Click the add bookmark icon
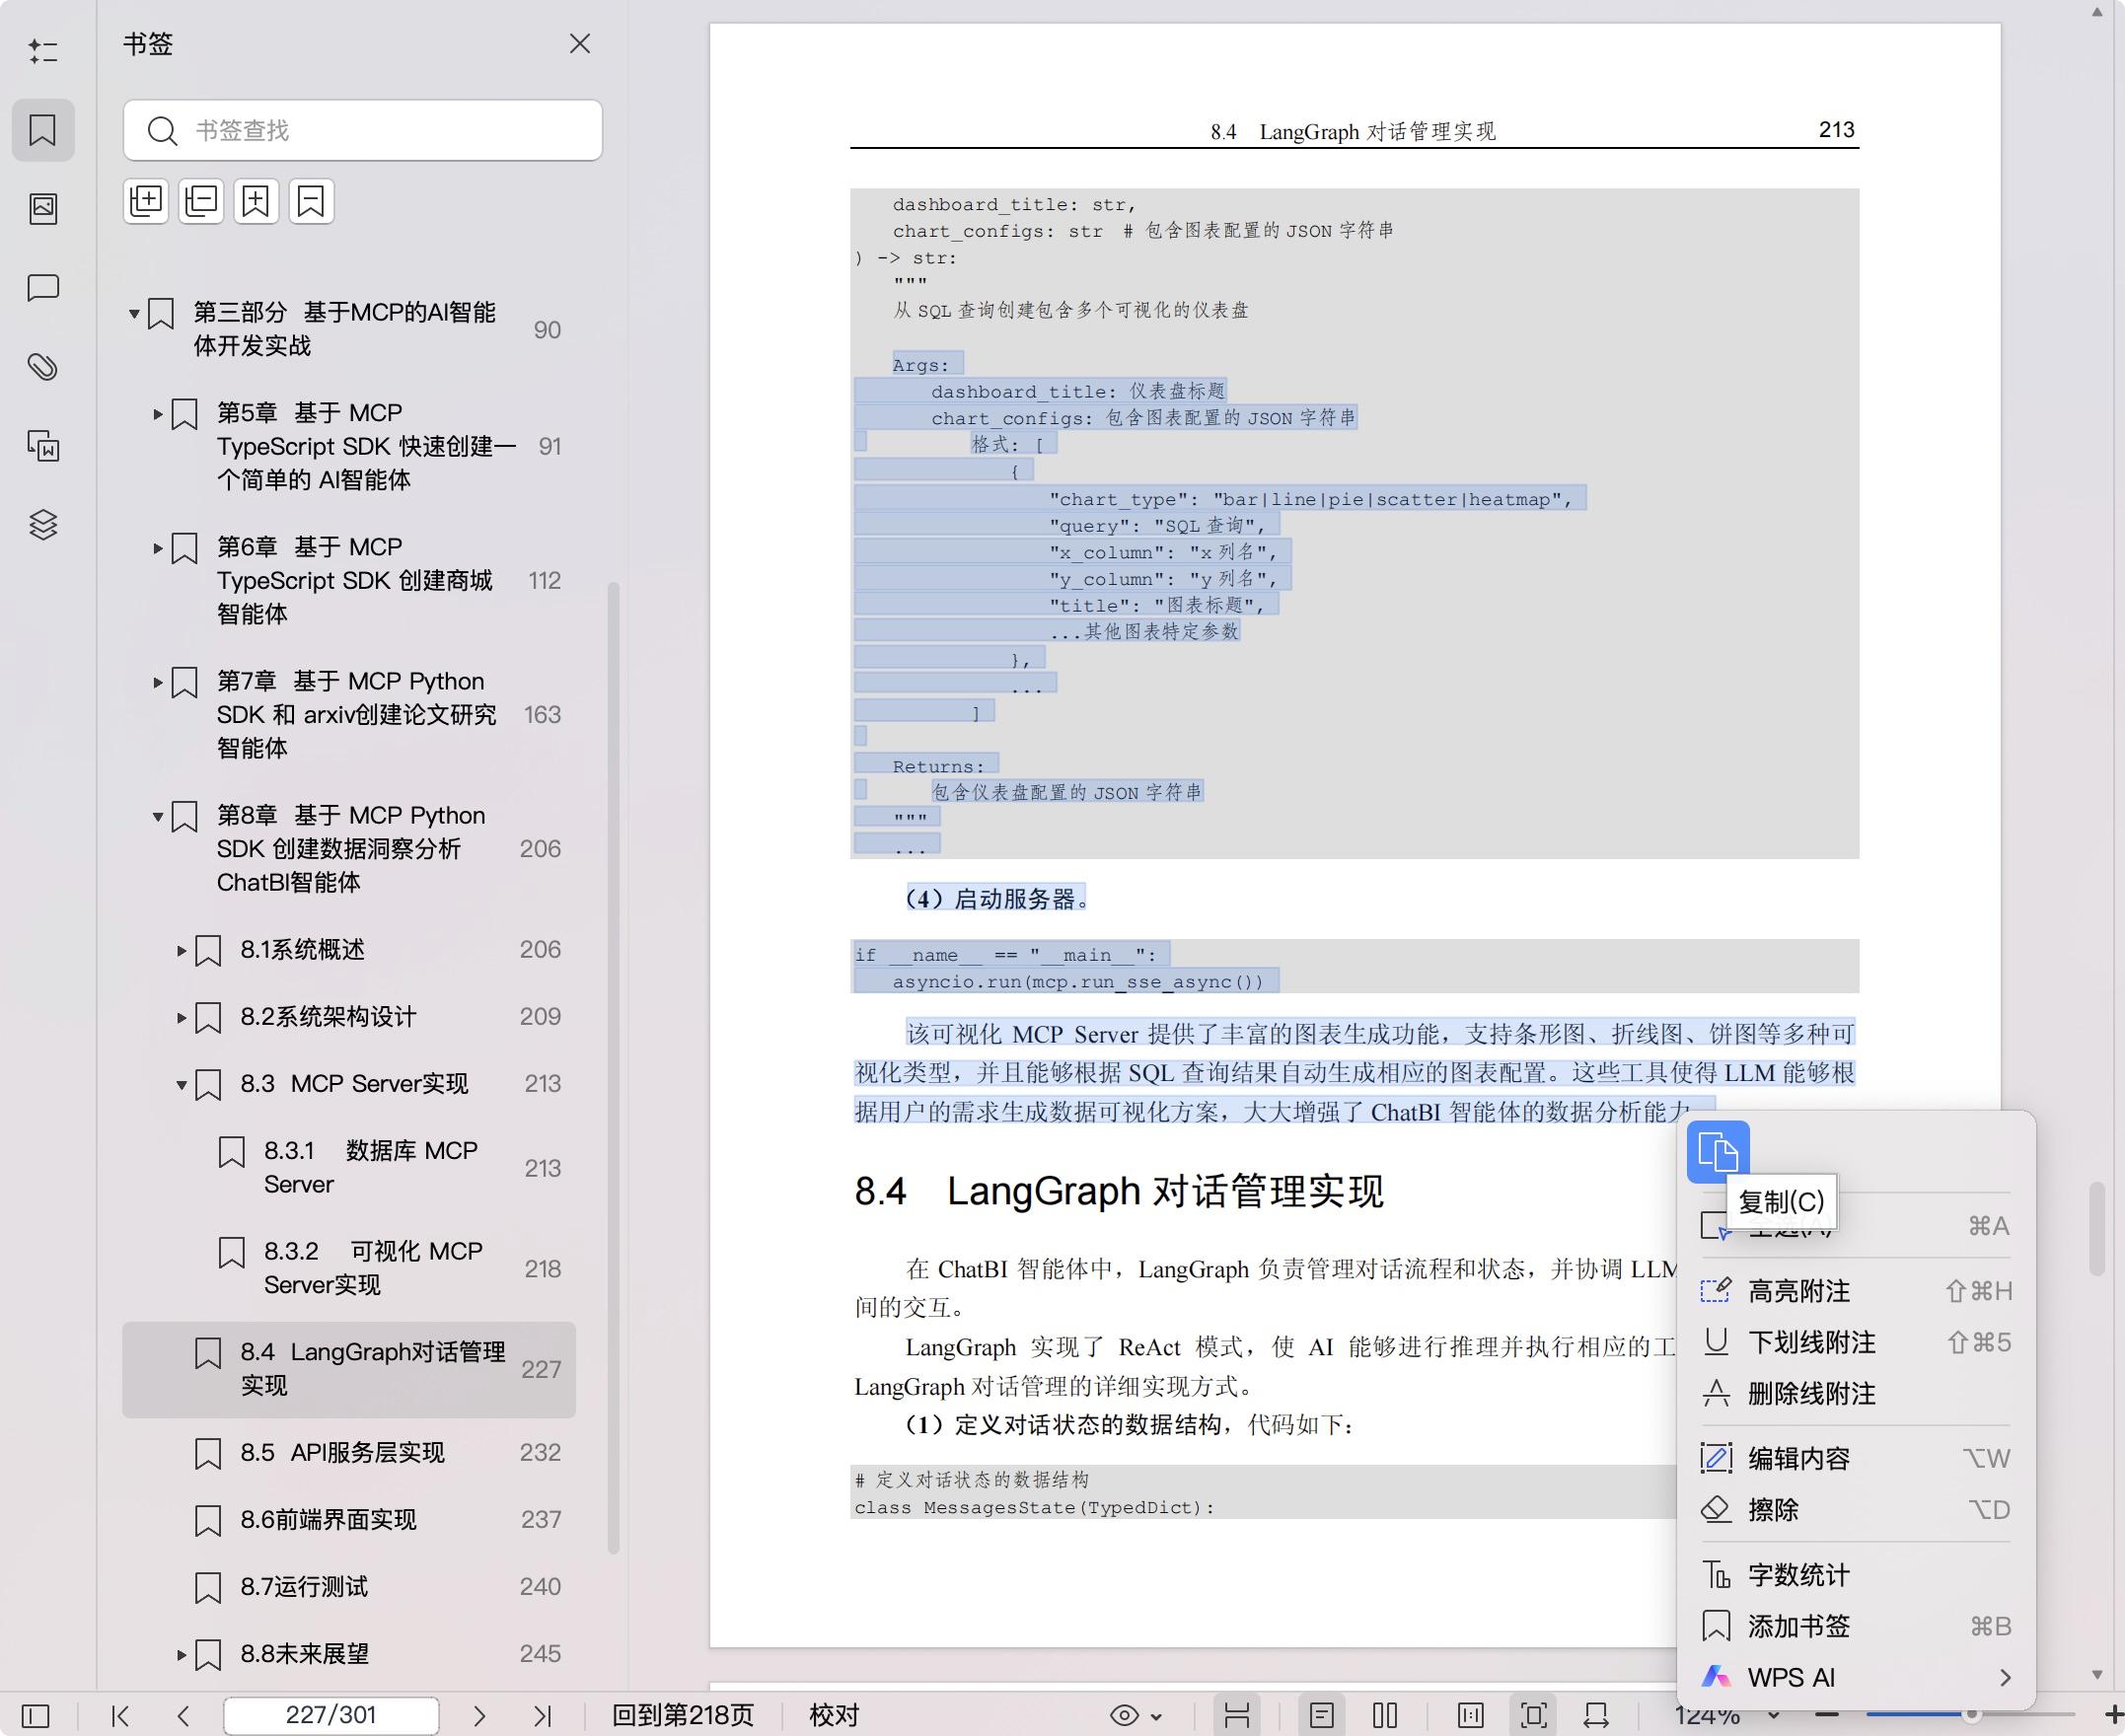Image resolution: width=2125 pixels, height=1736 pixels. click(x=256, y=201)
